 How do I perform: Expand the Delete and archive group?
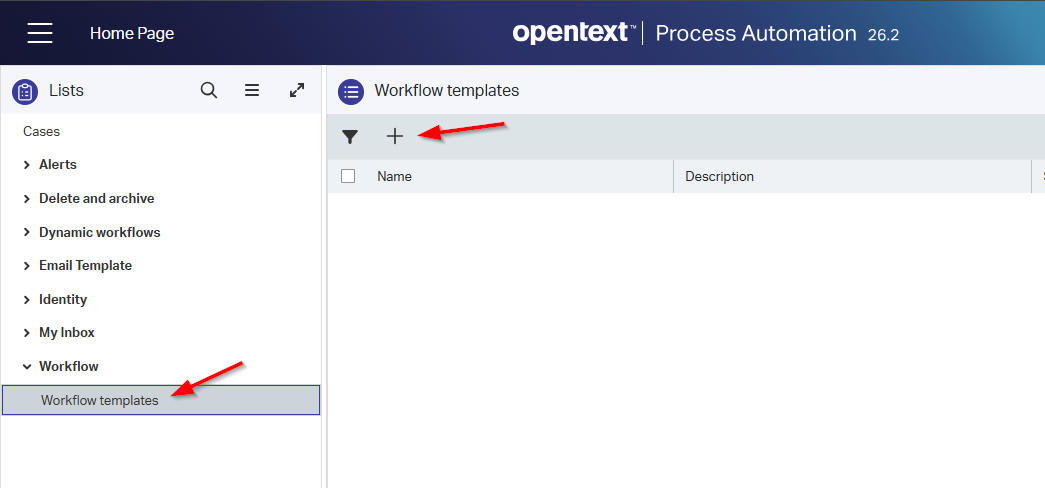coord(27,199)
